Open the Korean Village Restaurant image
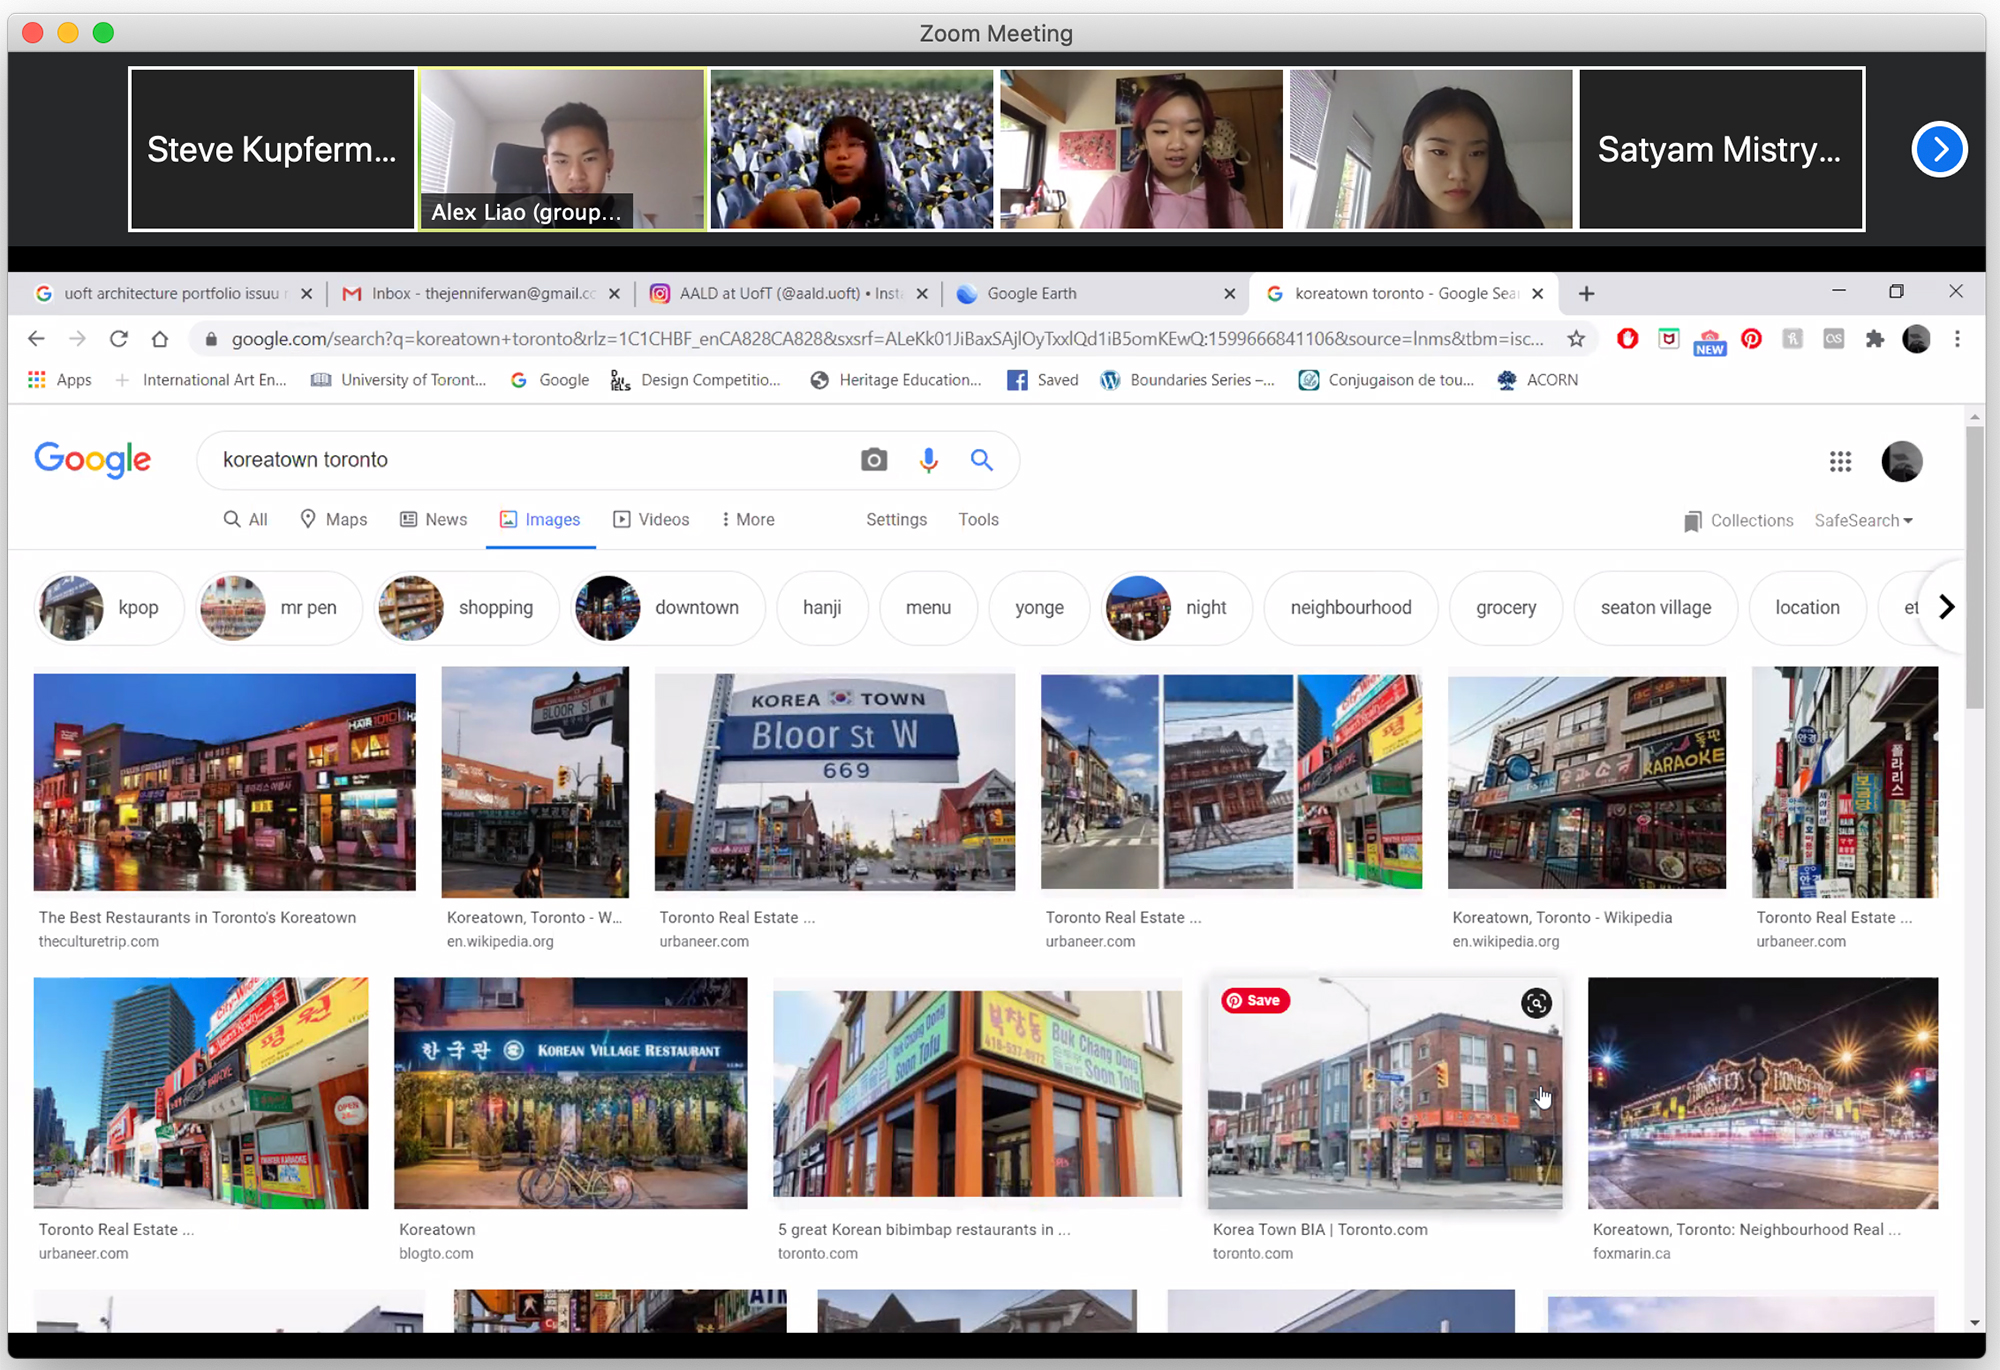The width and height of the screenshot is (2000, 1370). [x=571, y=1093]
